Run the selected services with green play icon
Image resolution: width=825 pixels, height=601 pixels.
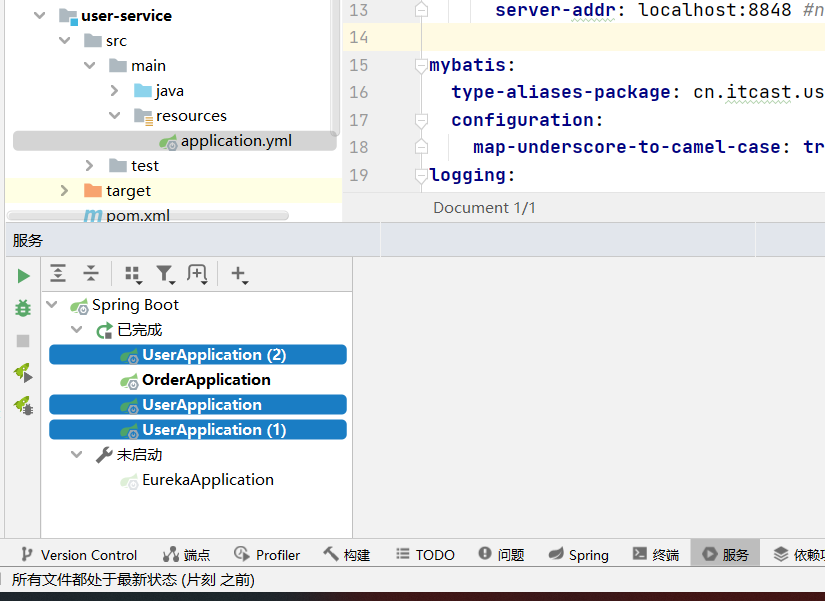pos(23,276)
